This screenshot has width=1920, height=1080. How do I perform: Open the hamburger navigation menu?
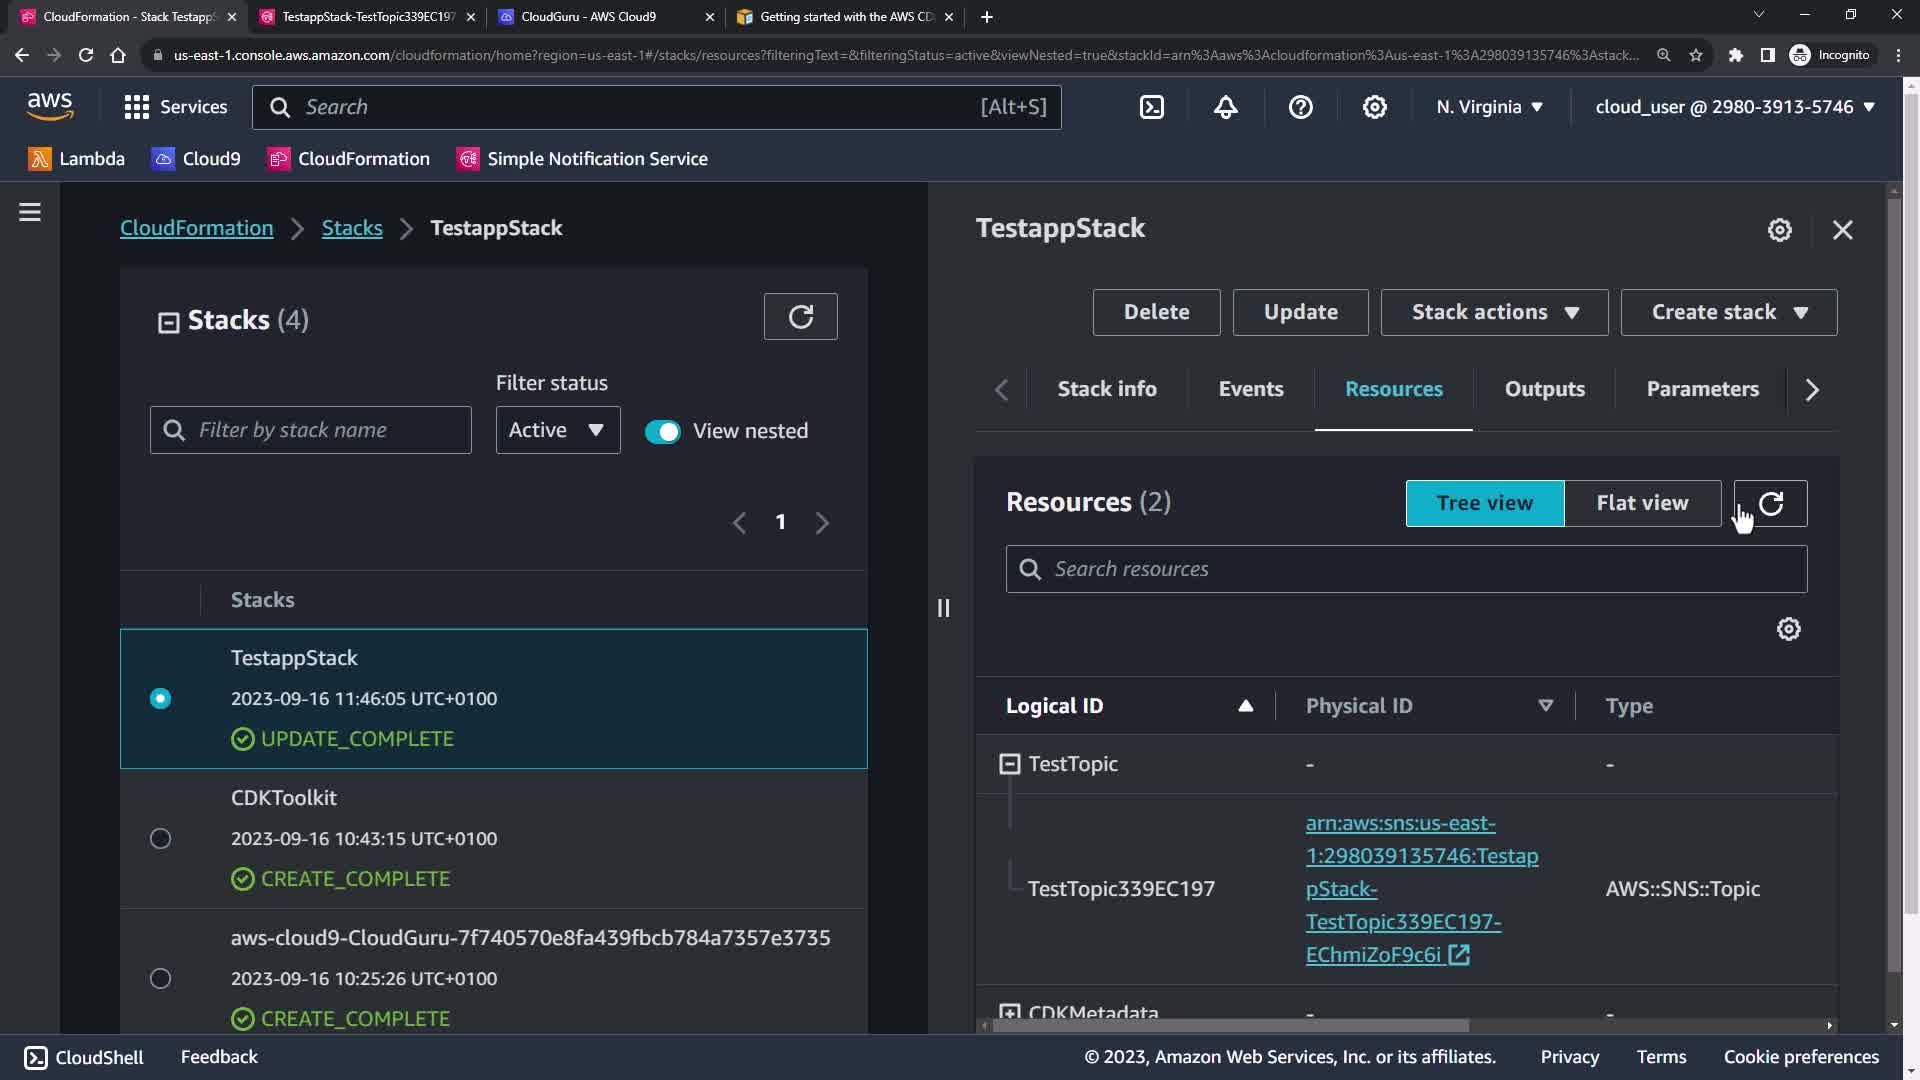[30, 212]
